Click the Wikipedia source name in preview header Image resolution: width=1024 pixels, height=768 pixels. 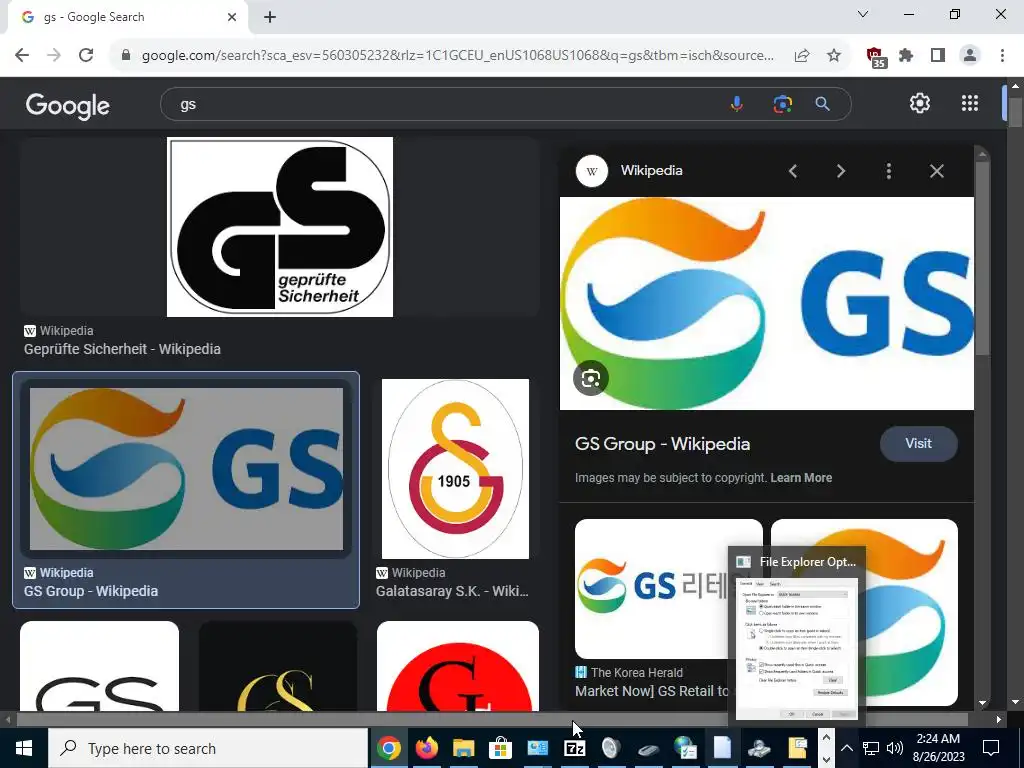coord(651,170)
